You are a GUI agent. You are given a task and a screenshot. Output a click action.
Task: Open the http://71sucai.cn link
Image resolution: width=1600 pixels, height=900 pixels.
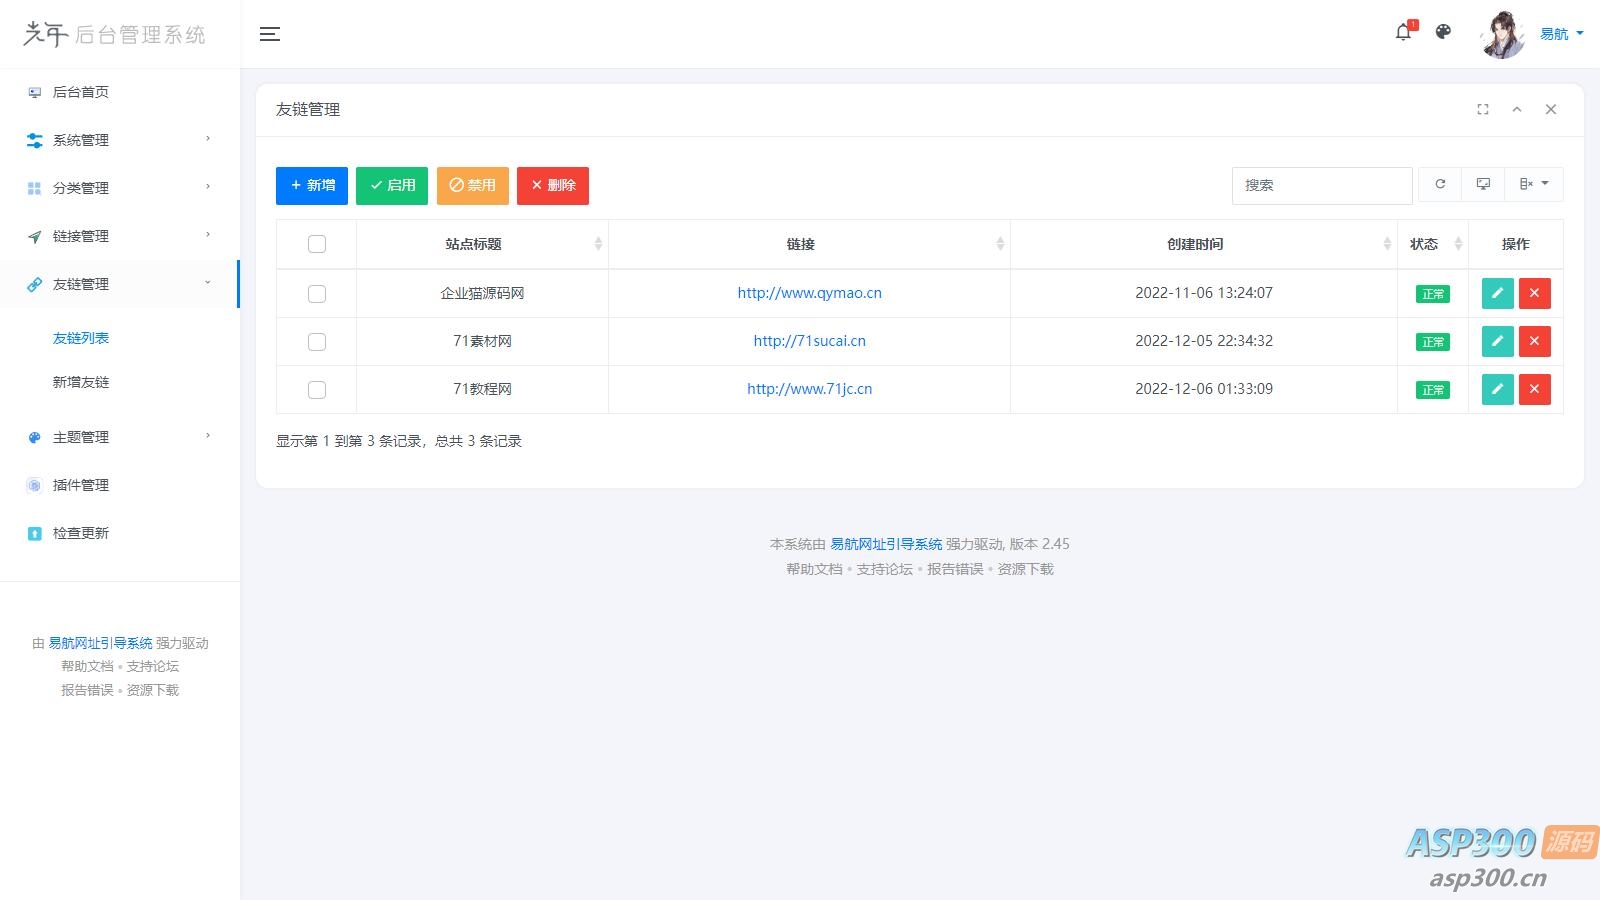(x=810, y=341)
